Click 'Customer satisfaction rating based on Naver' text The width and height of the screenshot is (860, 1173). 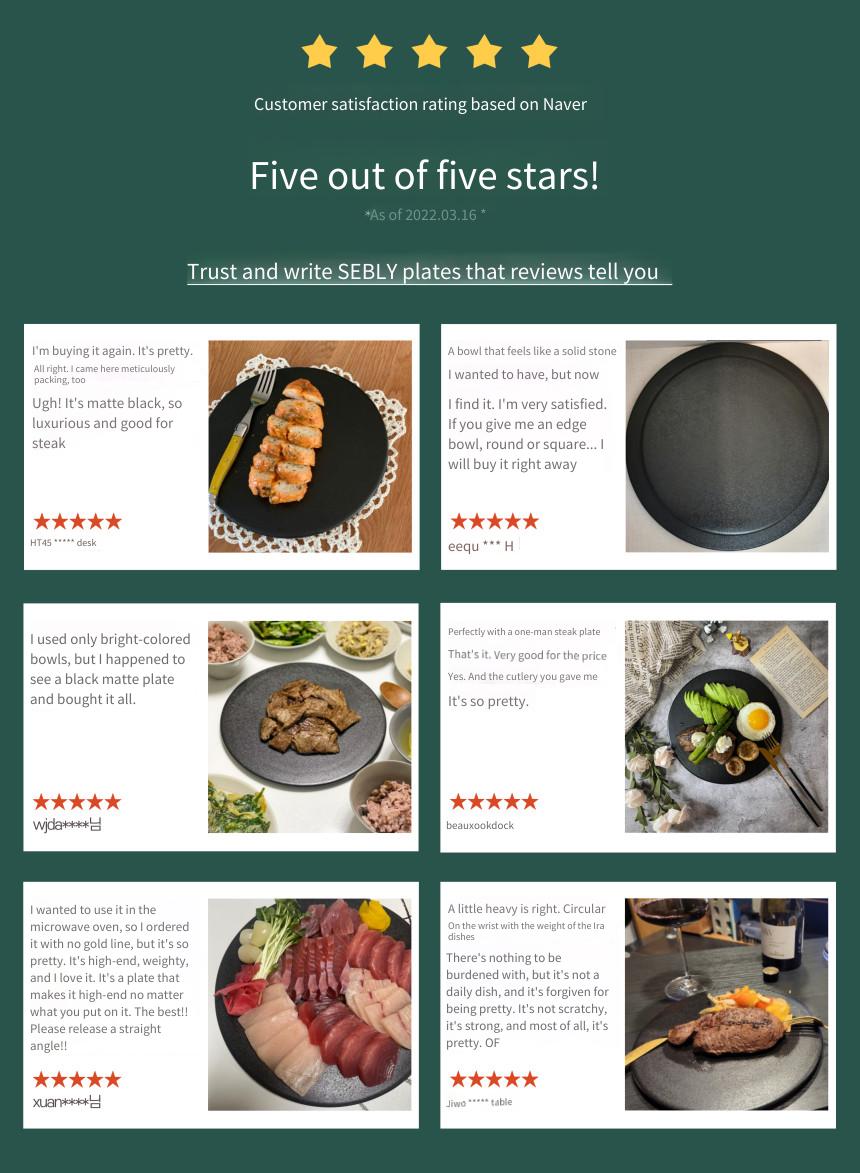pos(420,104)
